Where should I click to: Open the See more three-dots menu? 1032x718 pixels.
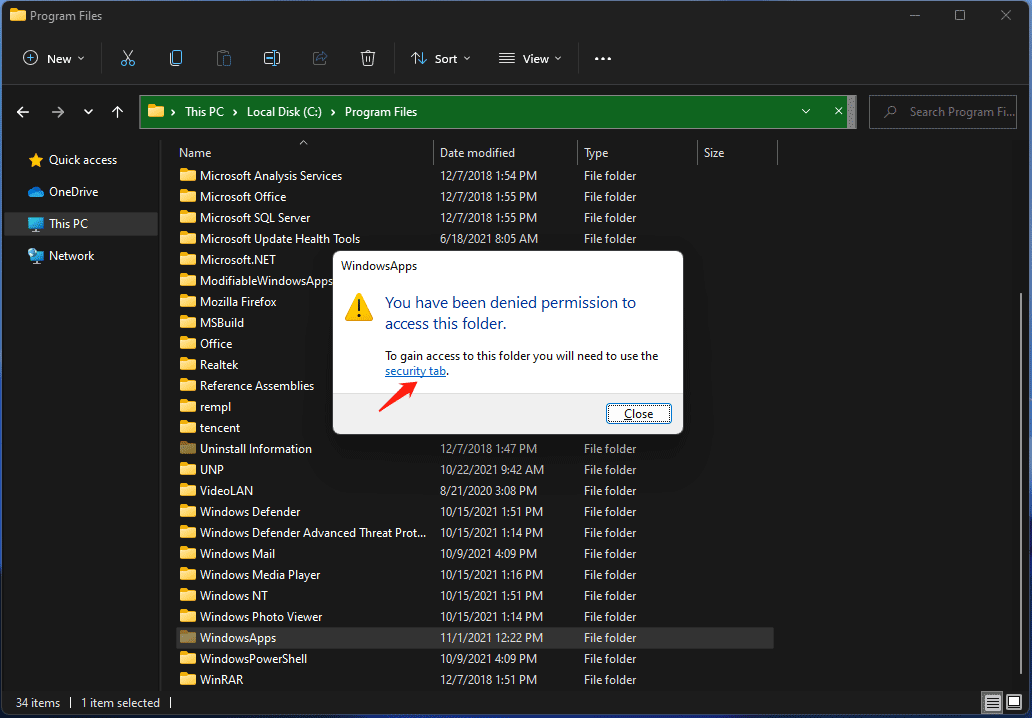(x=602, y=59)
